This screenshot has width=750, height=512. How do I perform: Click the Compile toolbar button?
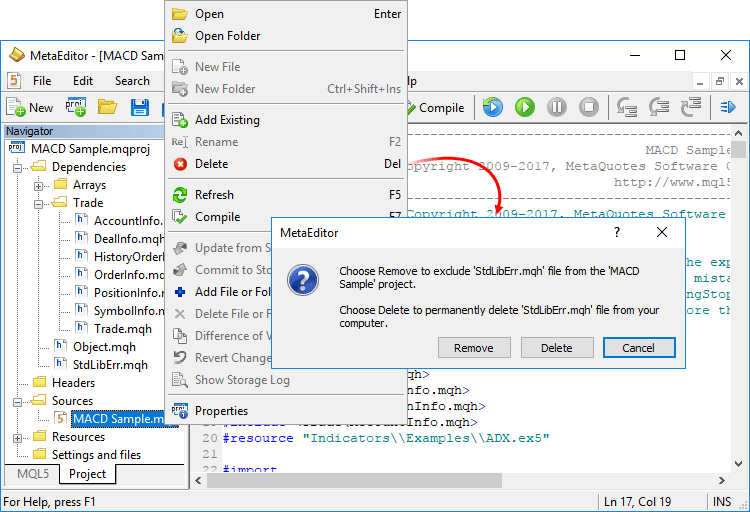coord(436,108)
